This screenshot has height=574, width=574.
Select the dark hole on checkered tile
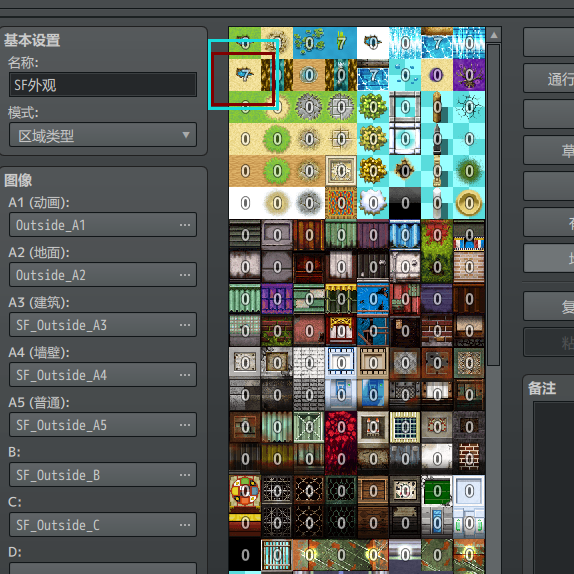tap(405, 171)
